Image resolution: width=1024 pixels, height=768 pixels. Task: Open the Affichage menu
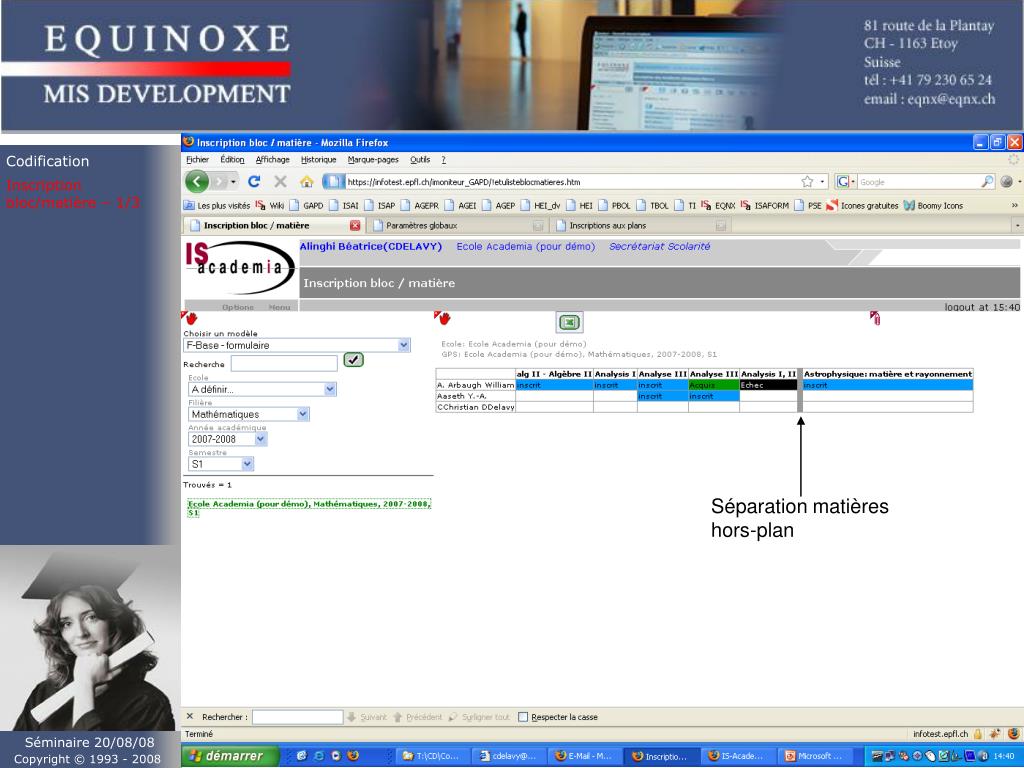click(272, 159)
